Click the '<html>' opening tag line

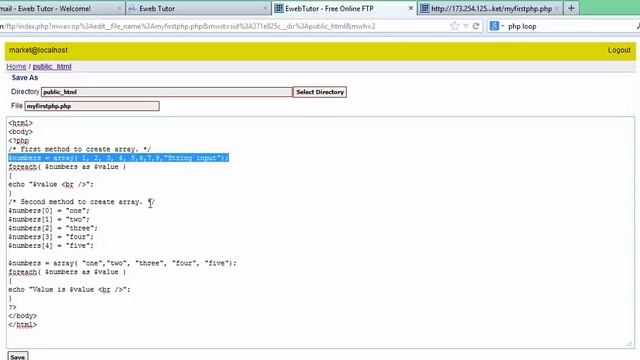click(20, 123)
